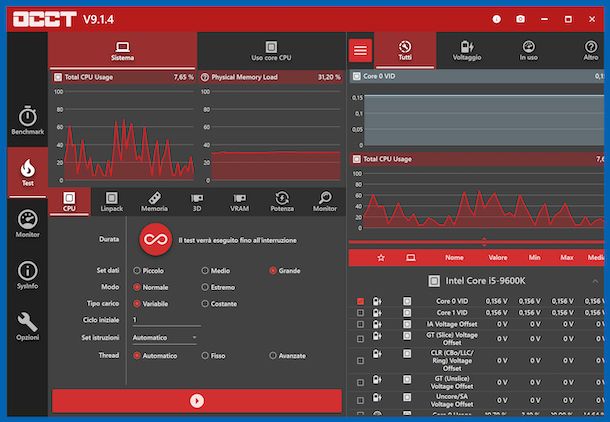The image size is (610, 422).
Task: Select the 3D test tab
Action: tap(197, 202)
